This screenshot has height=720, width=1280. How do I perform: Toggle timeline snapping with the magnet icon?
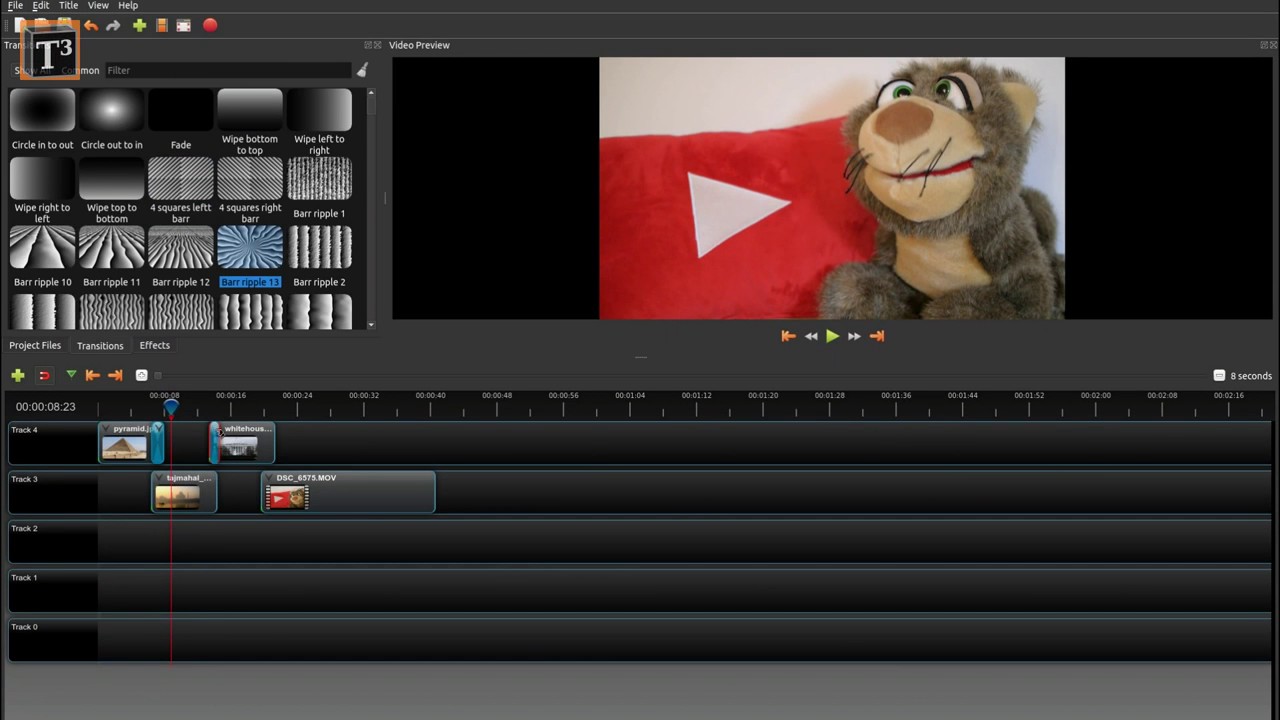coord(44,375)
